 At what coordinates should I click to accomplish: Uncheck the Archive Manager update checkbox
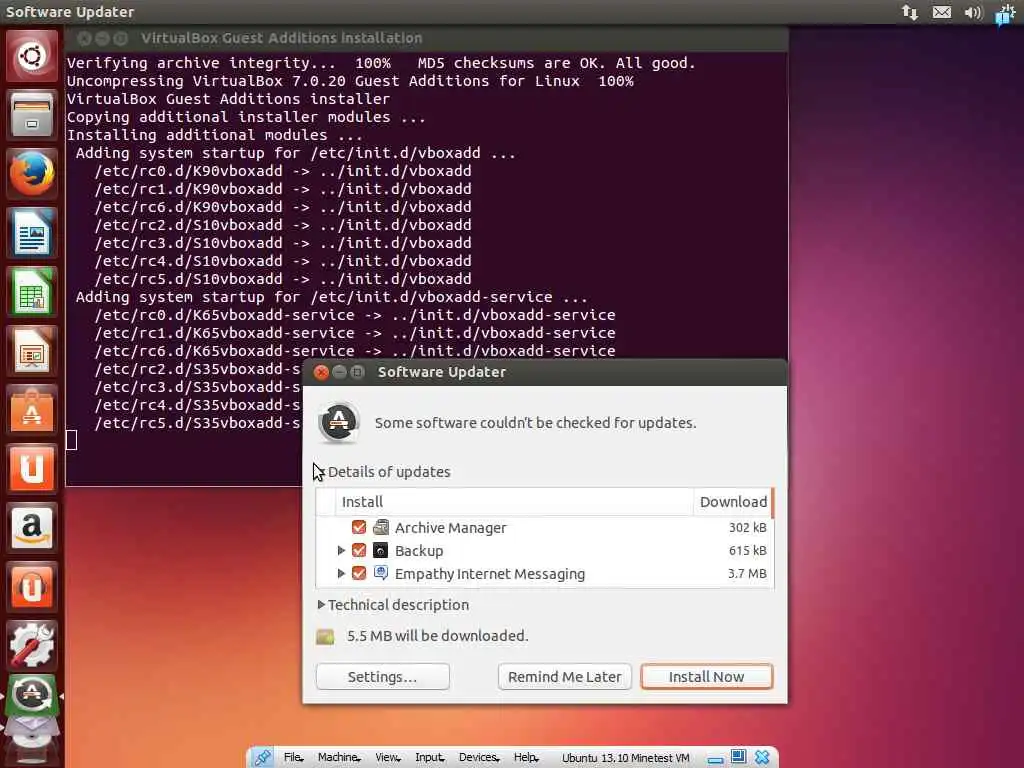(359, 527)
